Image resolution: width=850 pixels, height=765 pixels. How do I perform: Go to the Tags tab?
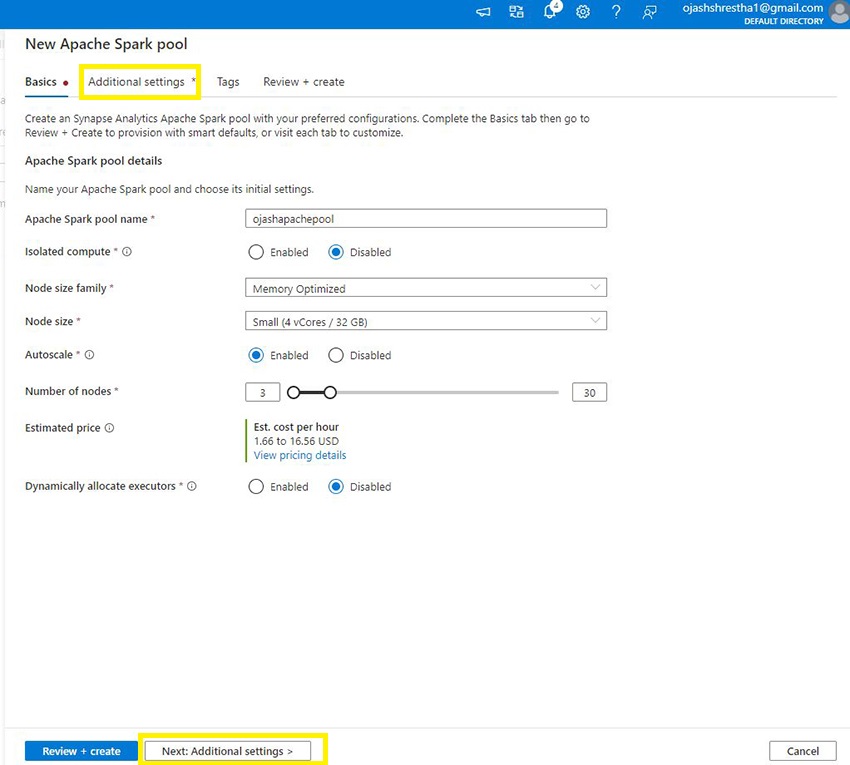point(228,82)
